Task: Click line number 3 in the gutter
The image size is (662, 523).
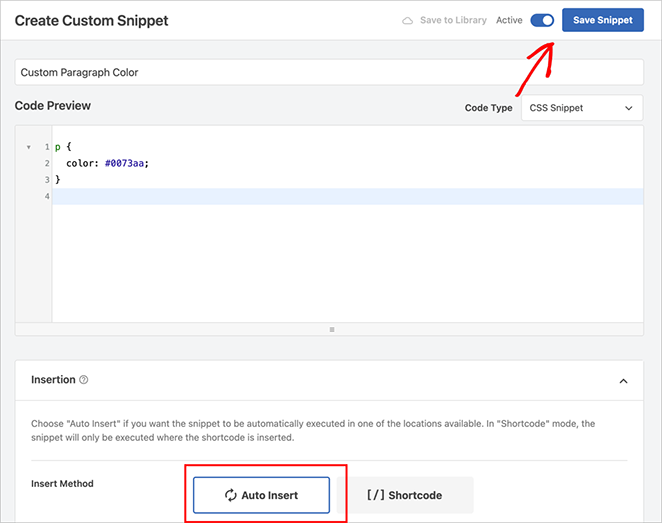Action: coord(46,179)
